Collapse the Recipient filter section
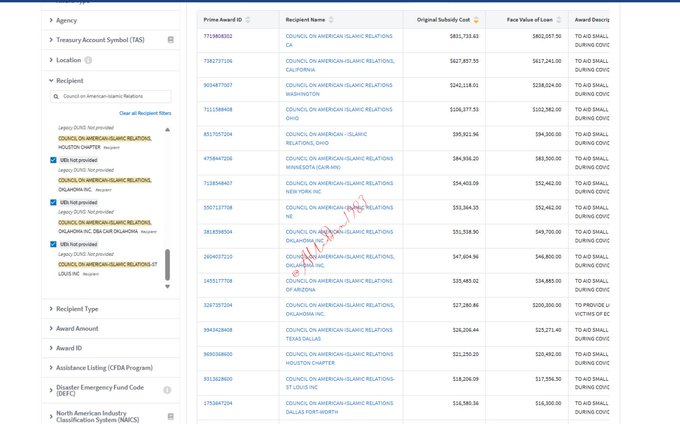The image size is (680, 424). click(x=69, y=80)
